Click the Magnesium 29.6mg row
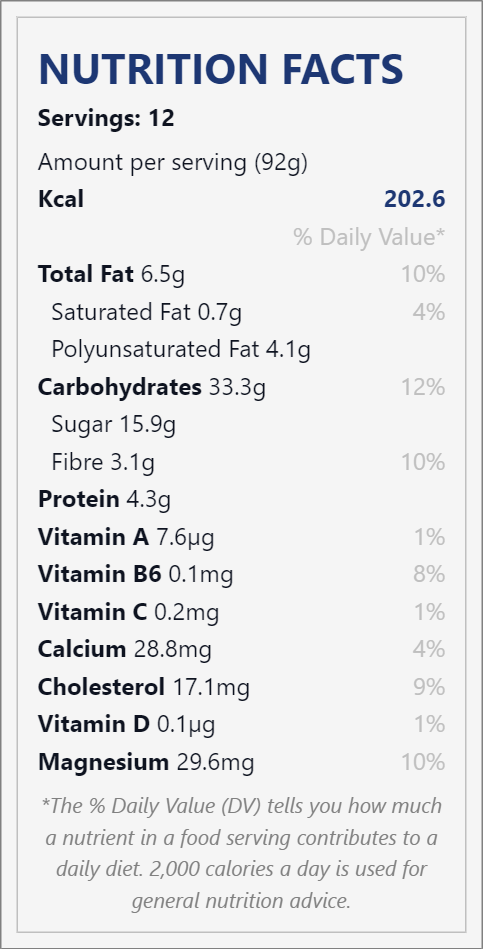483x949 pixels. click(242, 762)
